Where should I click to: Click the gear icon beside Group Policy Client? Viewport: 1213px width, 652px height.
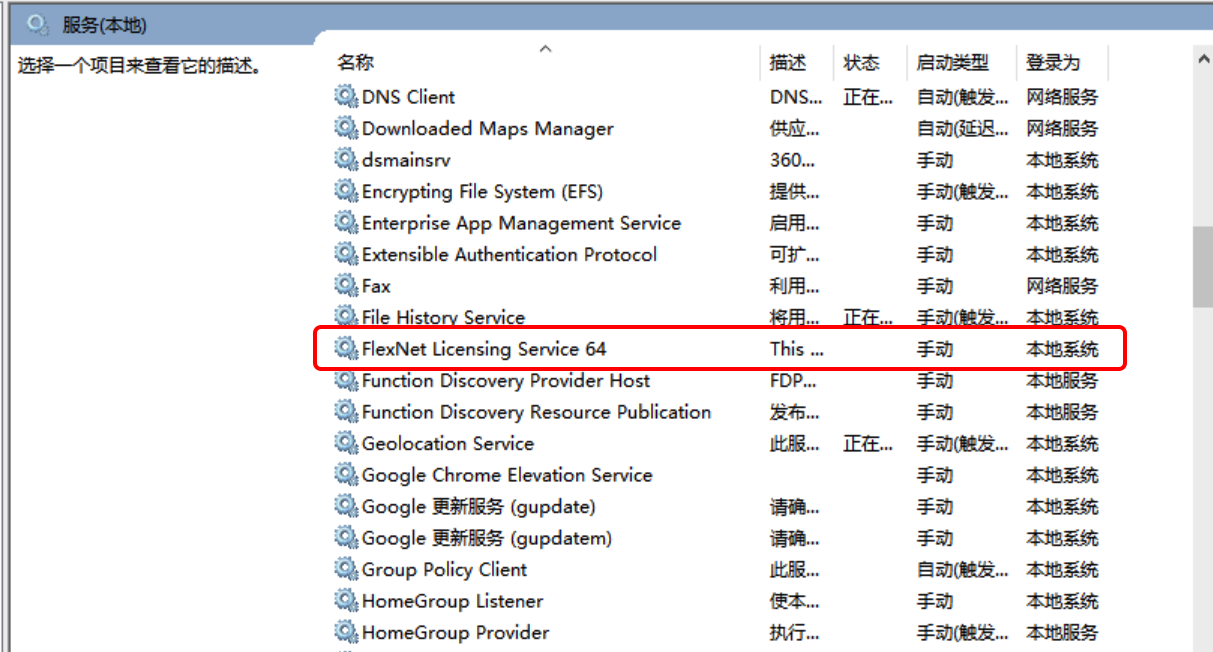(x=346, y=569)
